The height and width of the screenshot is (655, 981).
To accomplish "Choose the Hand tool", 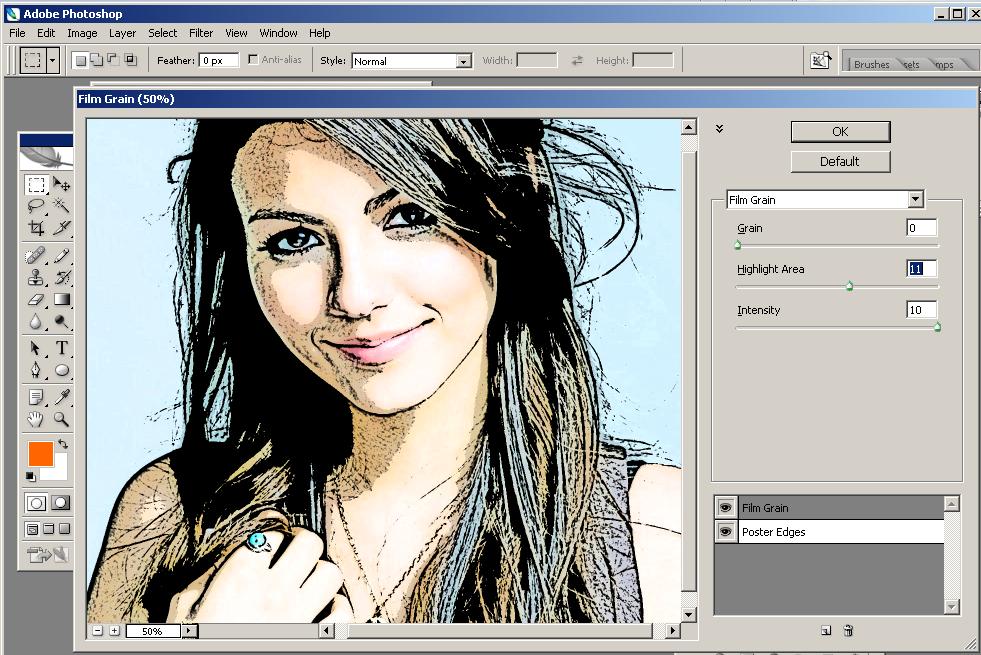I will (x=36, y=419).
